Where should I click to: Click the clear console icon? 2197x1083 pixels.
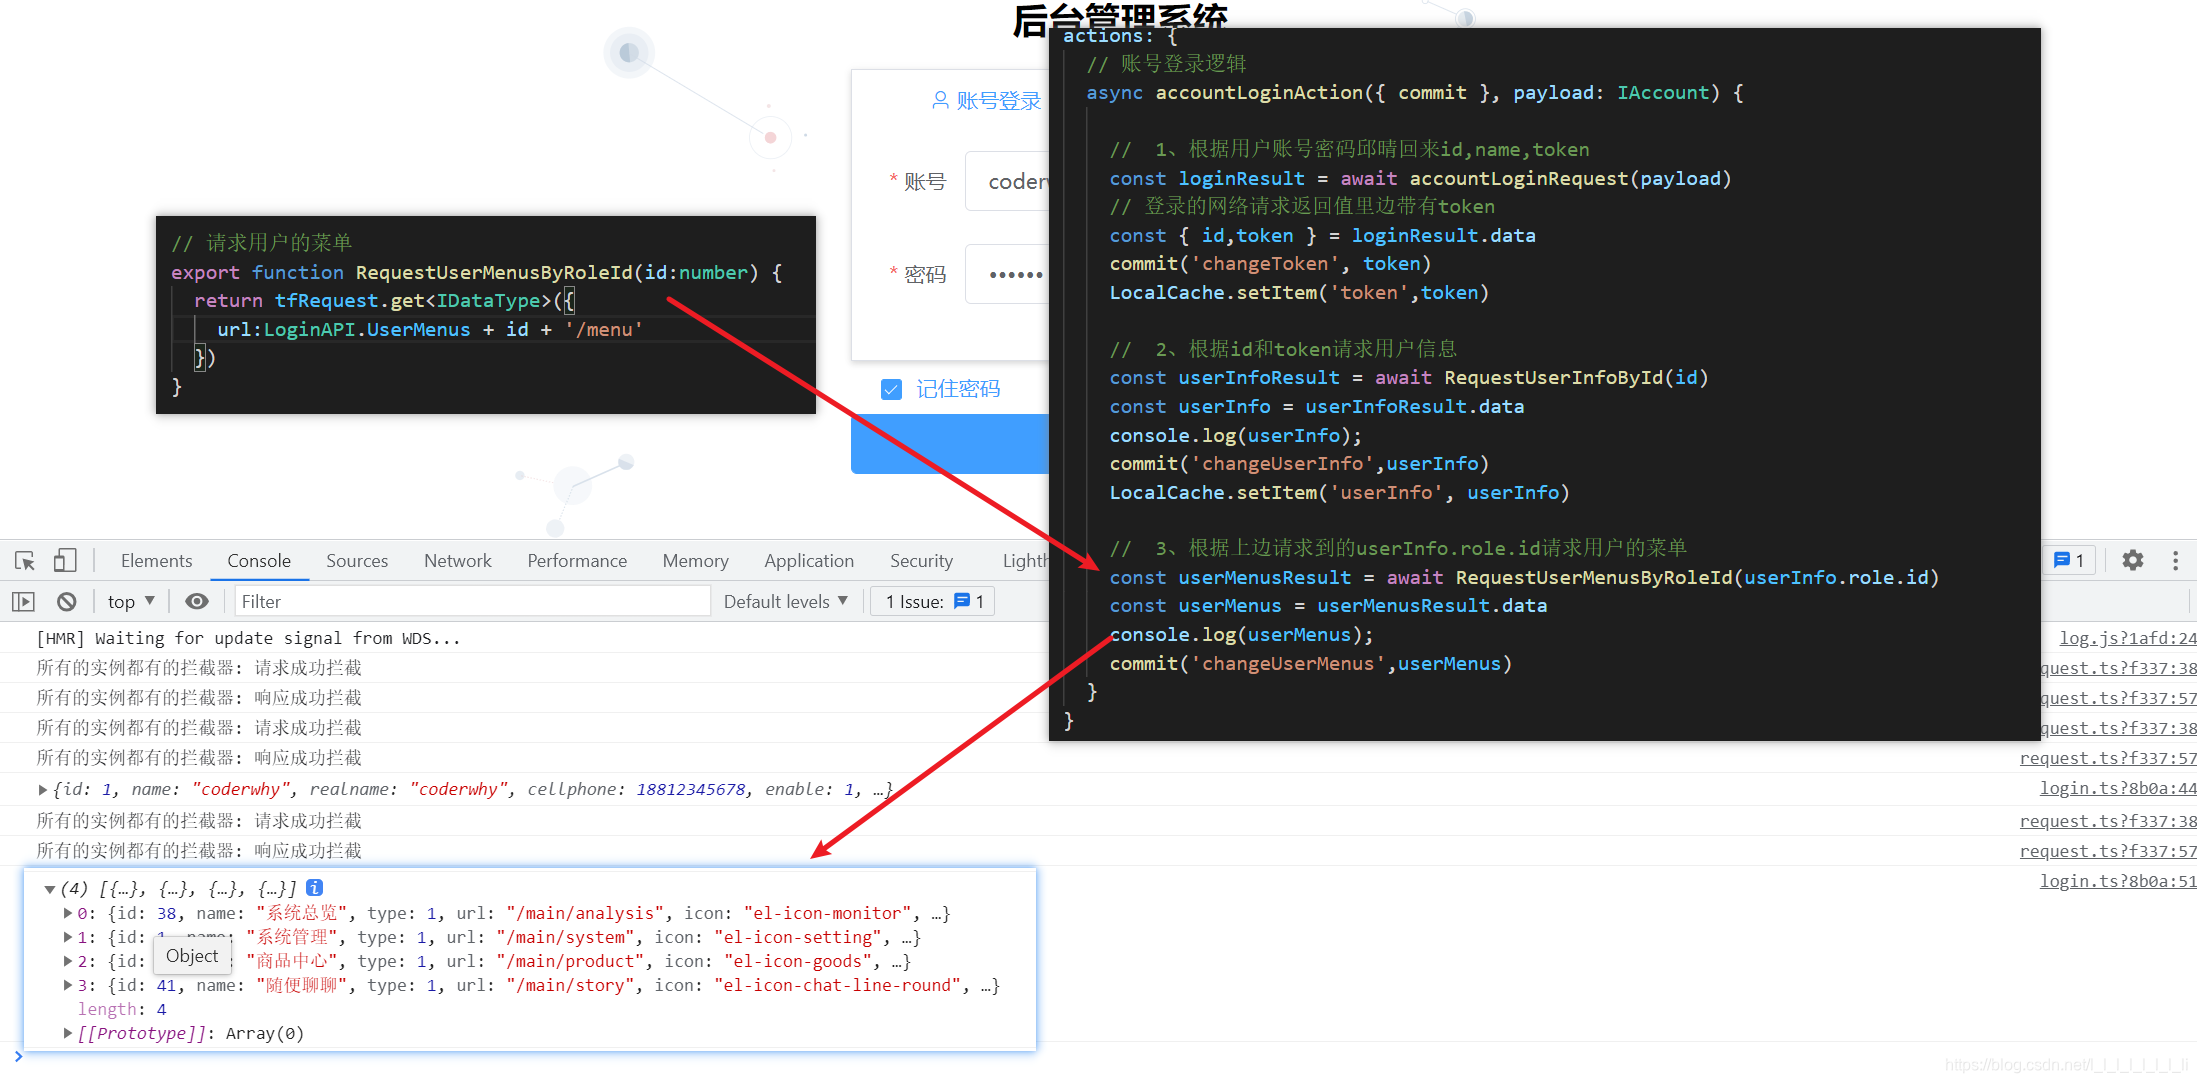[x=66, y=602]
